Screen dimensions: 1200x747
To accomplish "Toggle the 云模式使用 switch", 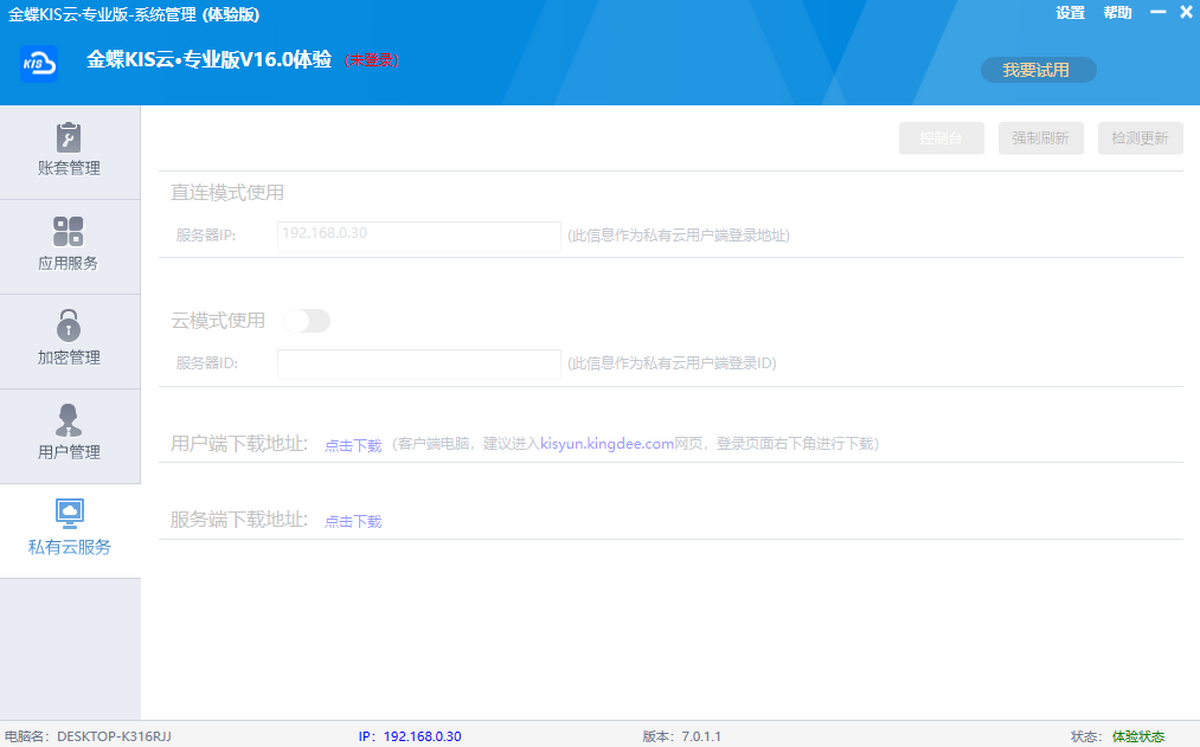I will (306, 321).
